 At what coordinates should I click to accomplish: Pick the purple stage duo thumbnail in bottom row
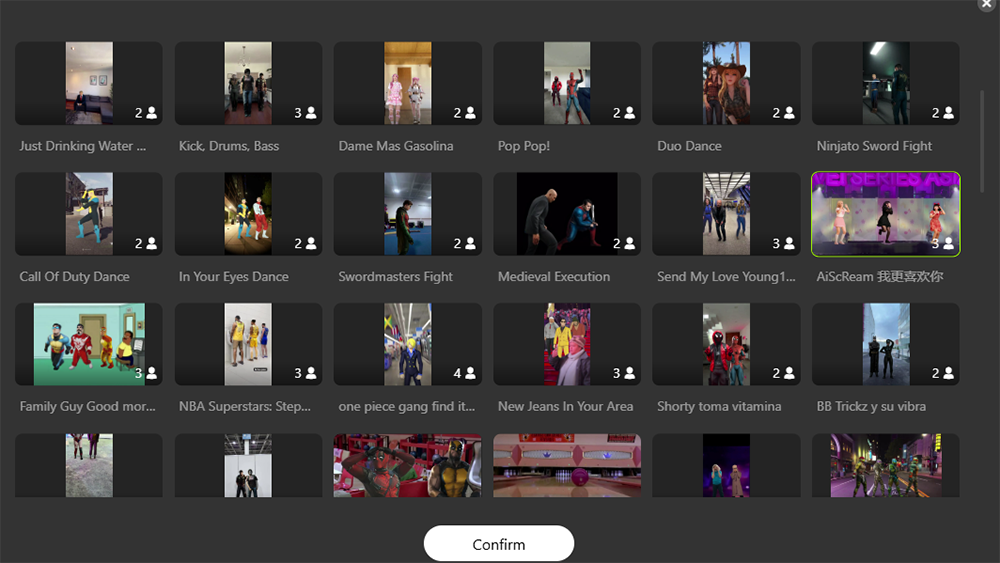click(726, 465)
